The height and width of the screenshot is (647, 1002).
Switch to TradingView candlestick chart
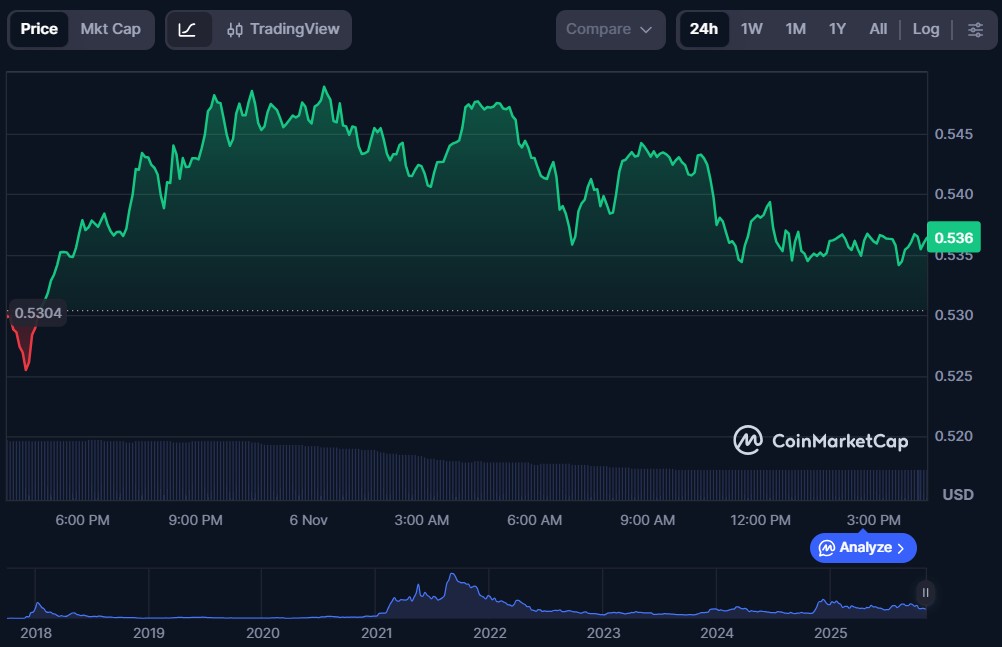(x=283, y=30)
